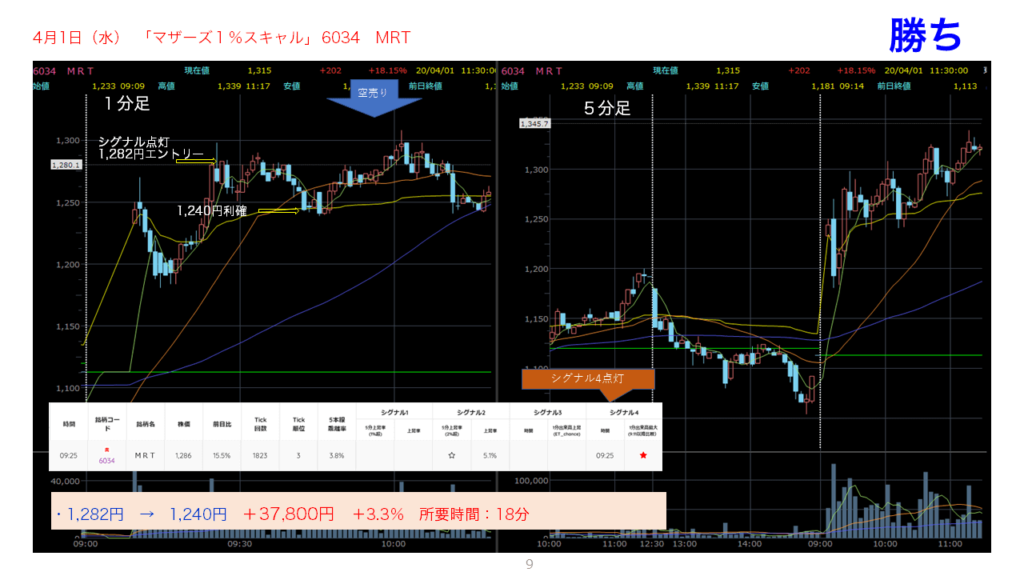Click the 40,000 volume axis label
Viewport: 1024px width, 576px height.
click(x=65, y=481)
